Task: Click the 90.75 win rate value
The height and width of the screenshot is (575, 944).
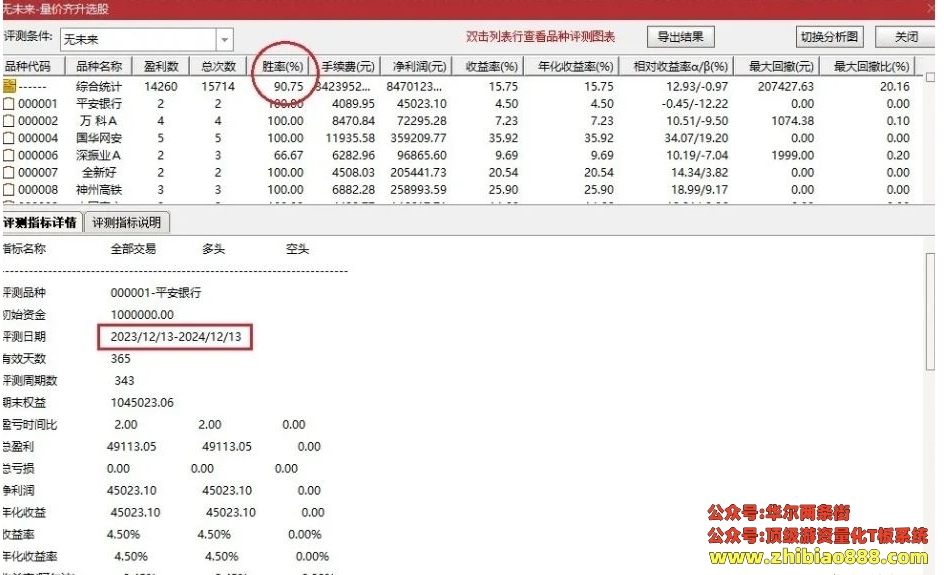Action: (288, 86)
